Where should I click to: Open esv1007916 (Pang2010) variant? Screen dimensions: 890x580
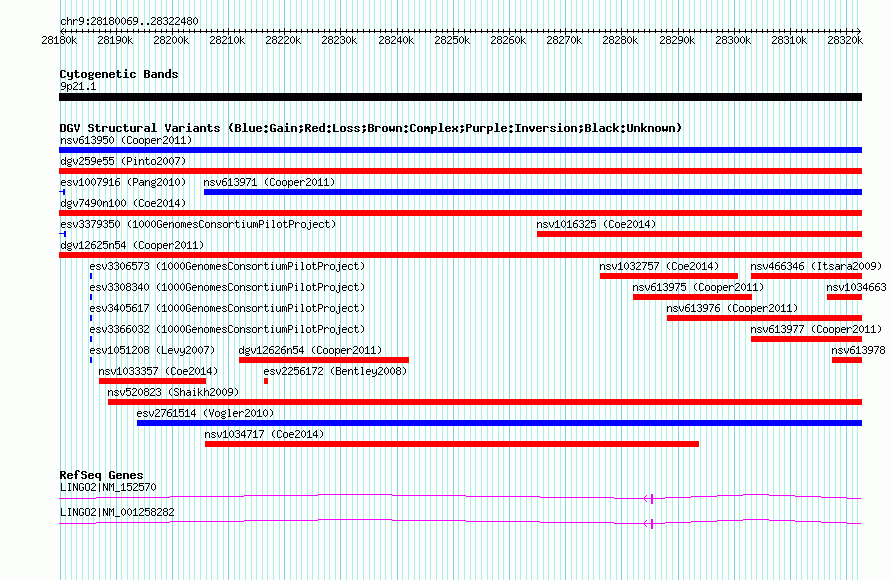click(123, 182)
